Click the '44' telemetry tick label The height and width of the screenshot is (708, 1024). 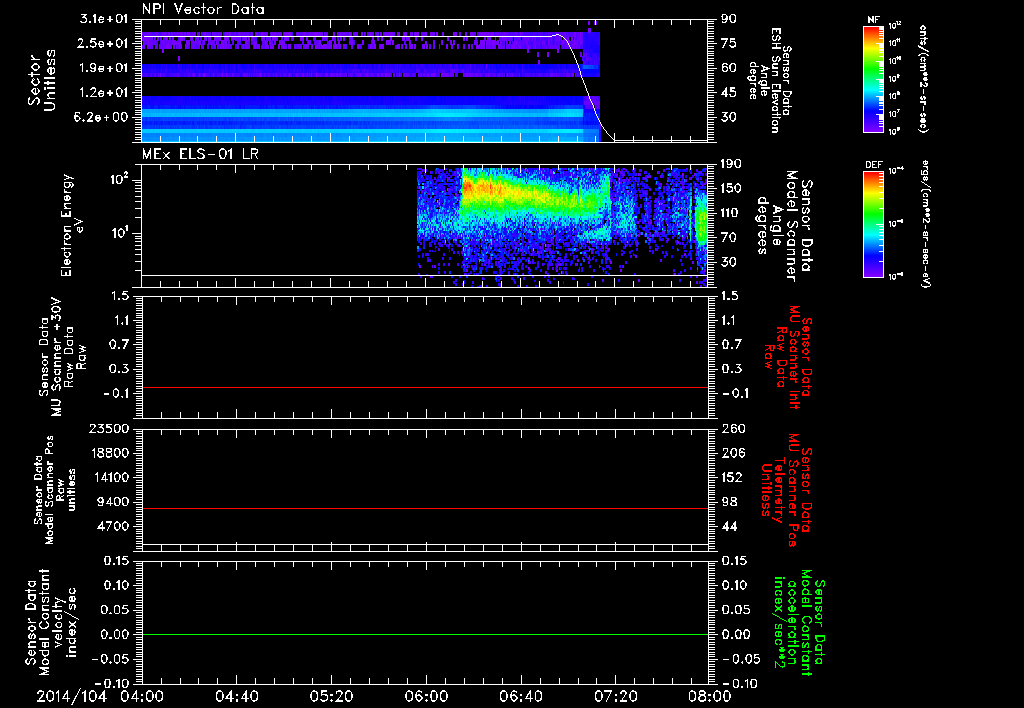click(728, 526)
